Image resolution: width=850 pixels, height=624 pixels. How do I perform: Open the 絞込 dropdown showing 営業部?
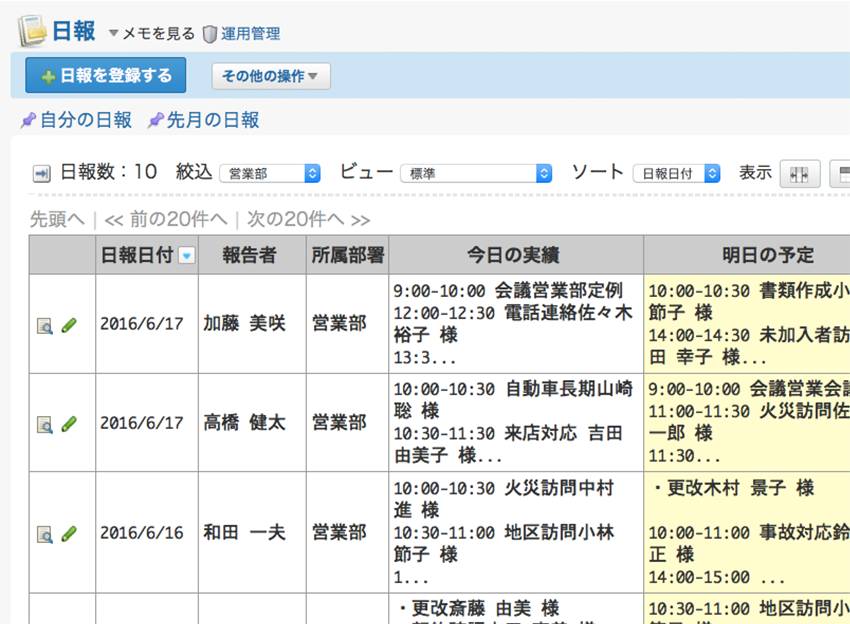click(x=269, y=173)
